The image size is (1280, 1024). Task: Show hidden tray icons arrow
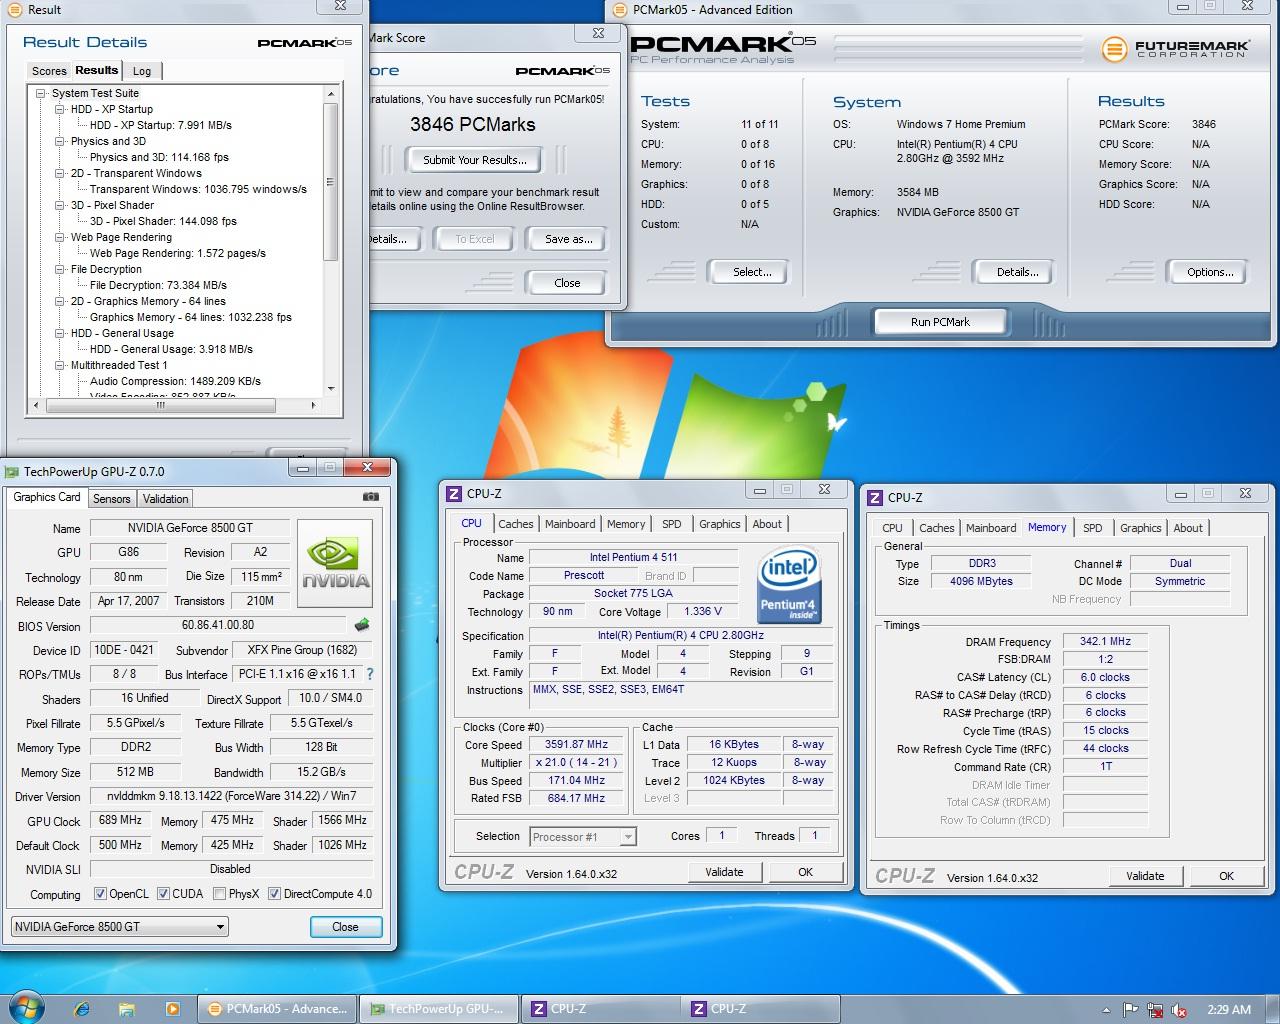[x=1106, y=1010]
